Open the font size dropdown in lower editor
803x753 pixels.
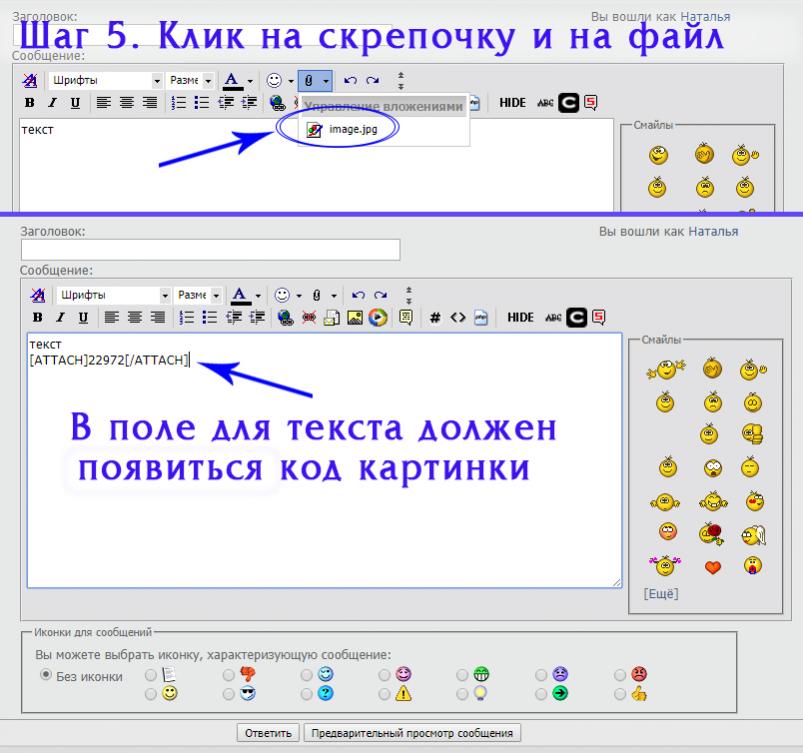point(194,295)
